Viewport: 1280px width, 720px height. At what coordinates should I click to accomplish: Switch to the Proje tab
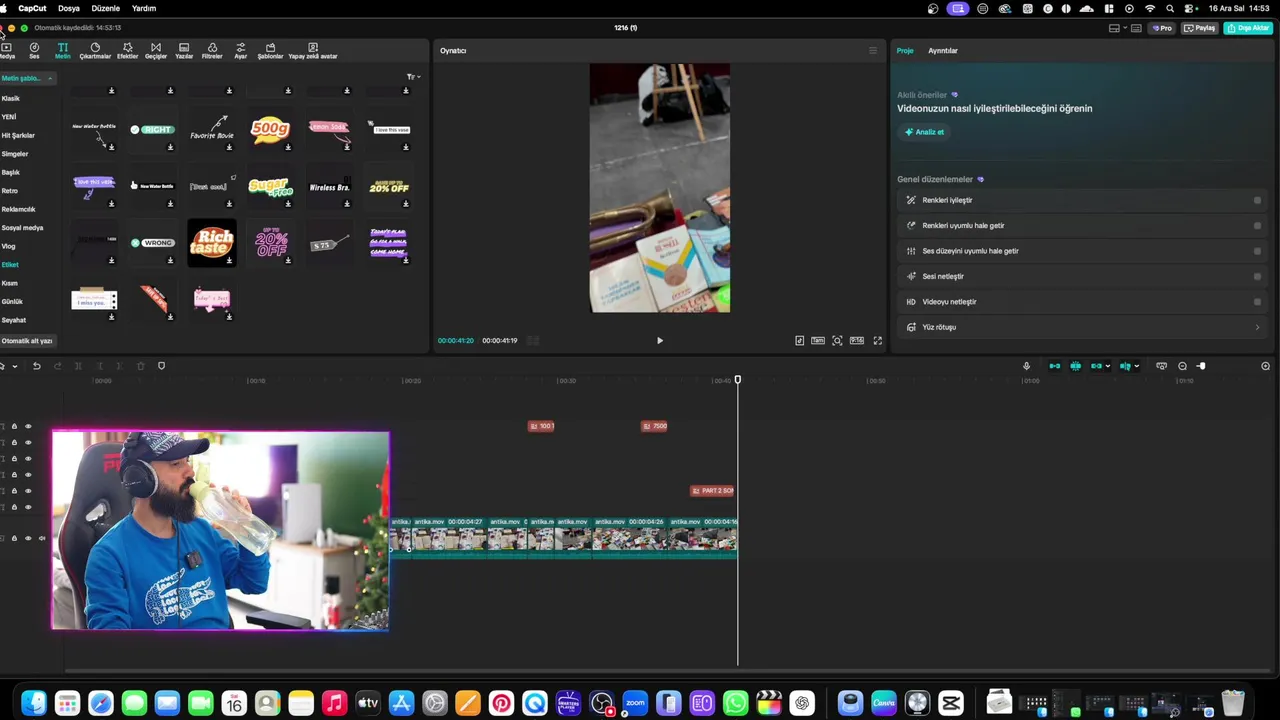point(904,51)
